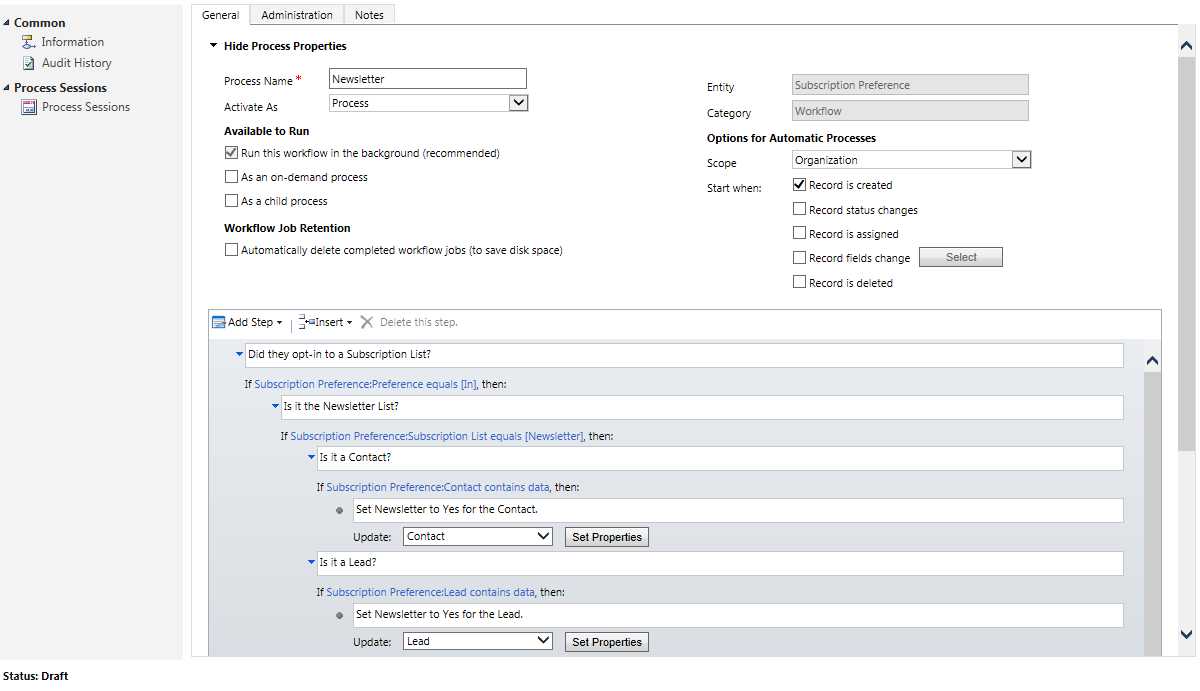The image size is (1200, 691).
Task: Uncheck 'Record is created' checkbox
Action: pos(799,185)
